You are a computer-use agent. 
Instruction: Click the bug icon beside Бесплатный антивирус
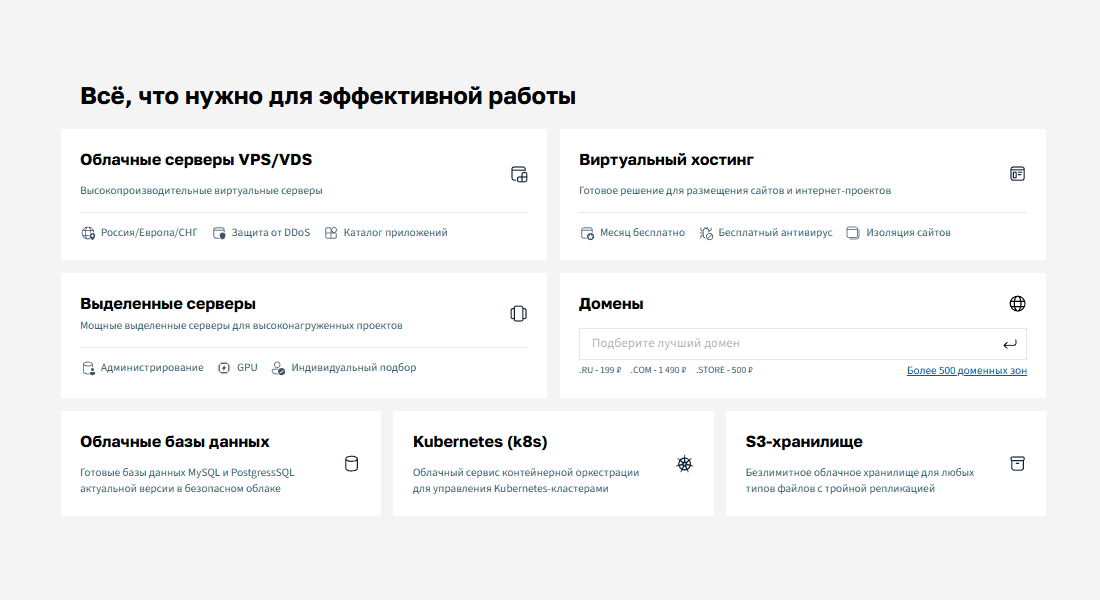coord(706,233)
